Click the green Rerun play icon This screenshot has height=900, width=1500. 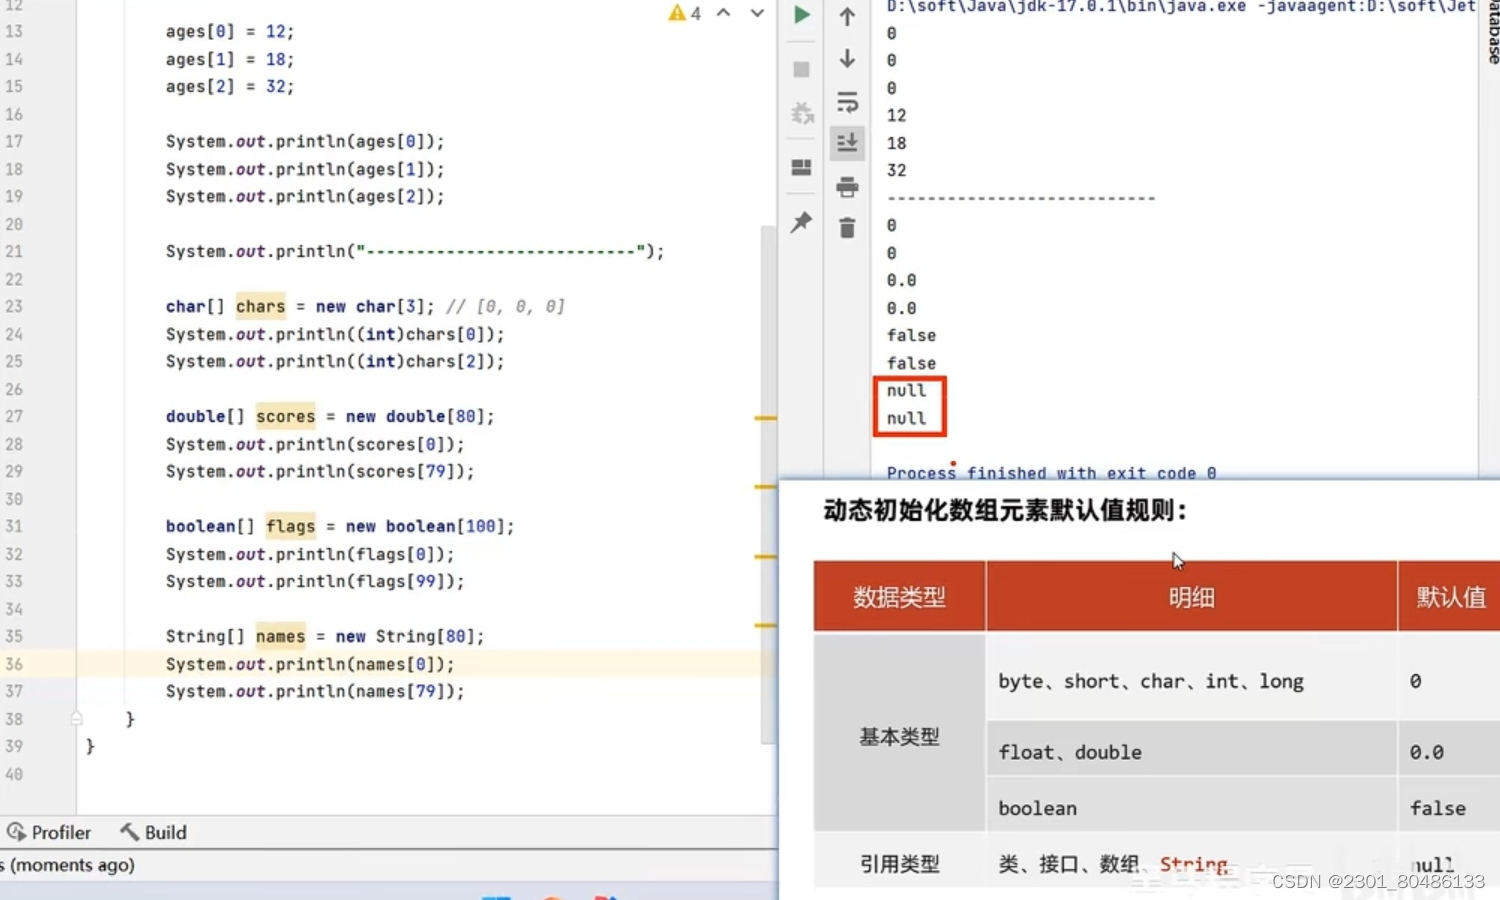click(802, 15)
